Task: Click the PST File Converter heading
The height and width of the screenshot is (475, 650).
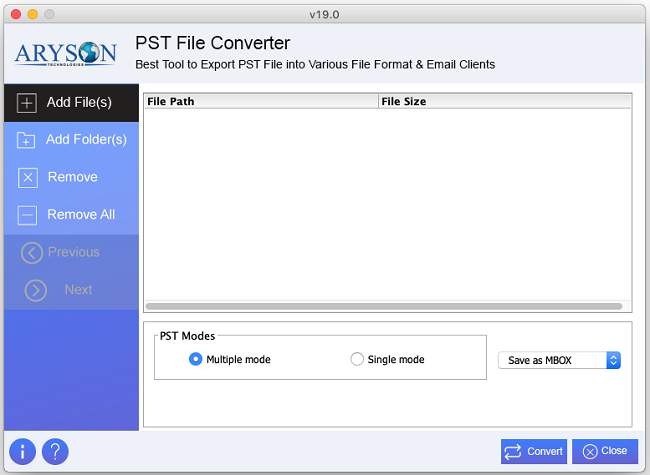Action: click(213, 43)
